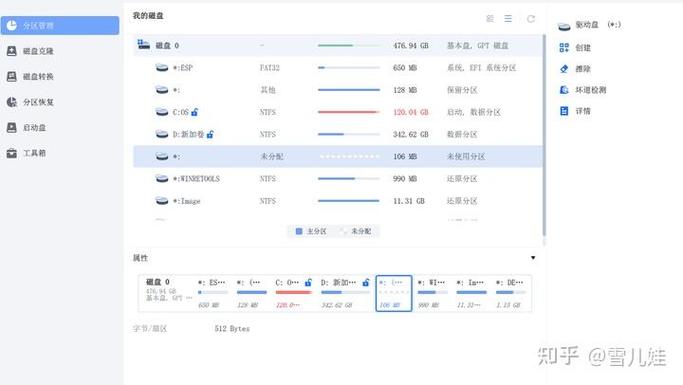
Task: Collapse the 属性 panel arrow
Action: click(x=533, y=258)
